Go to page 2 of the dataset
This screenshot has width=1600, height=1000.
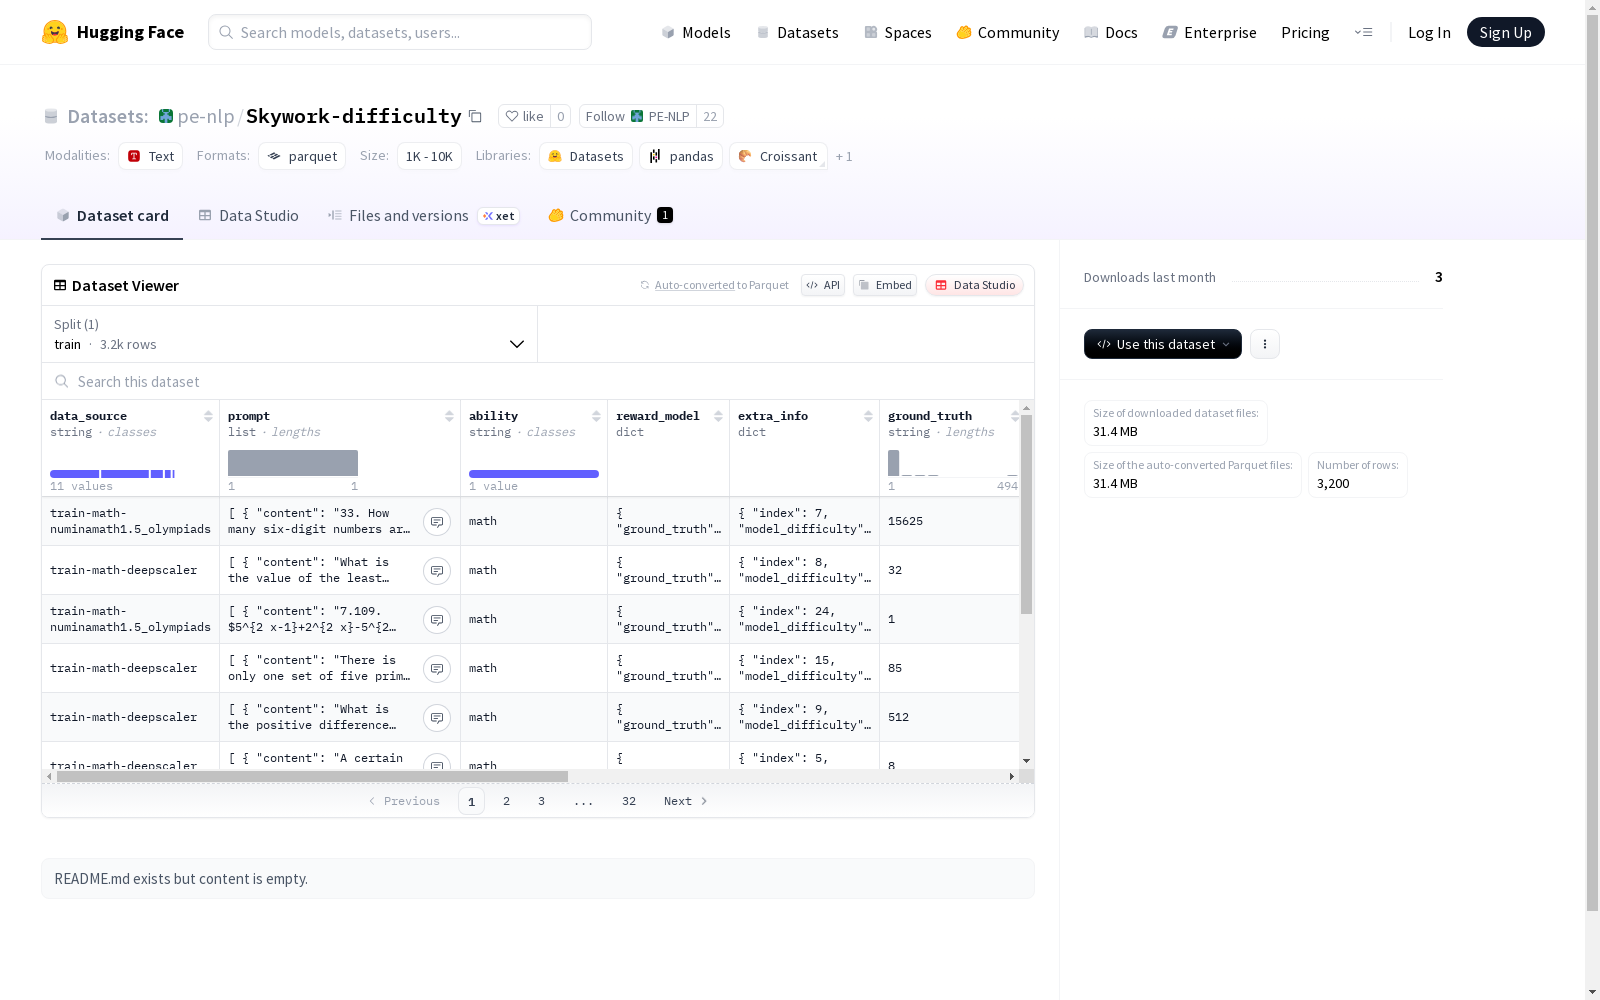coord(507,801)
